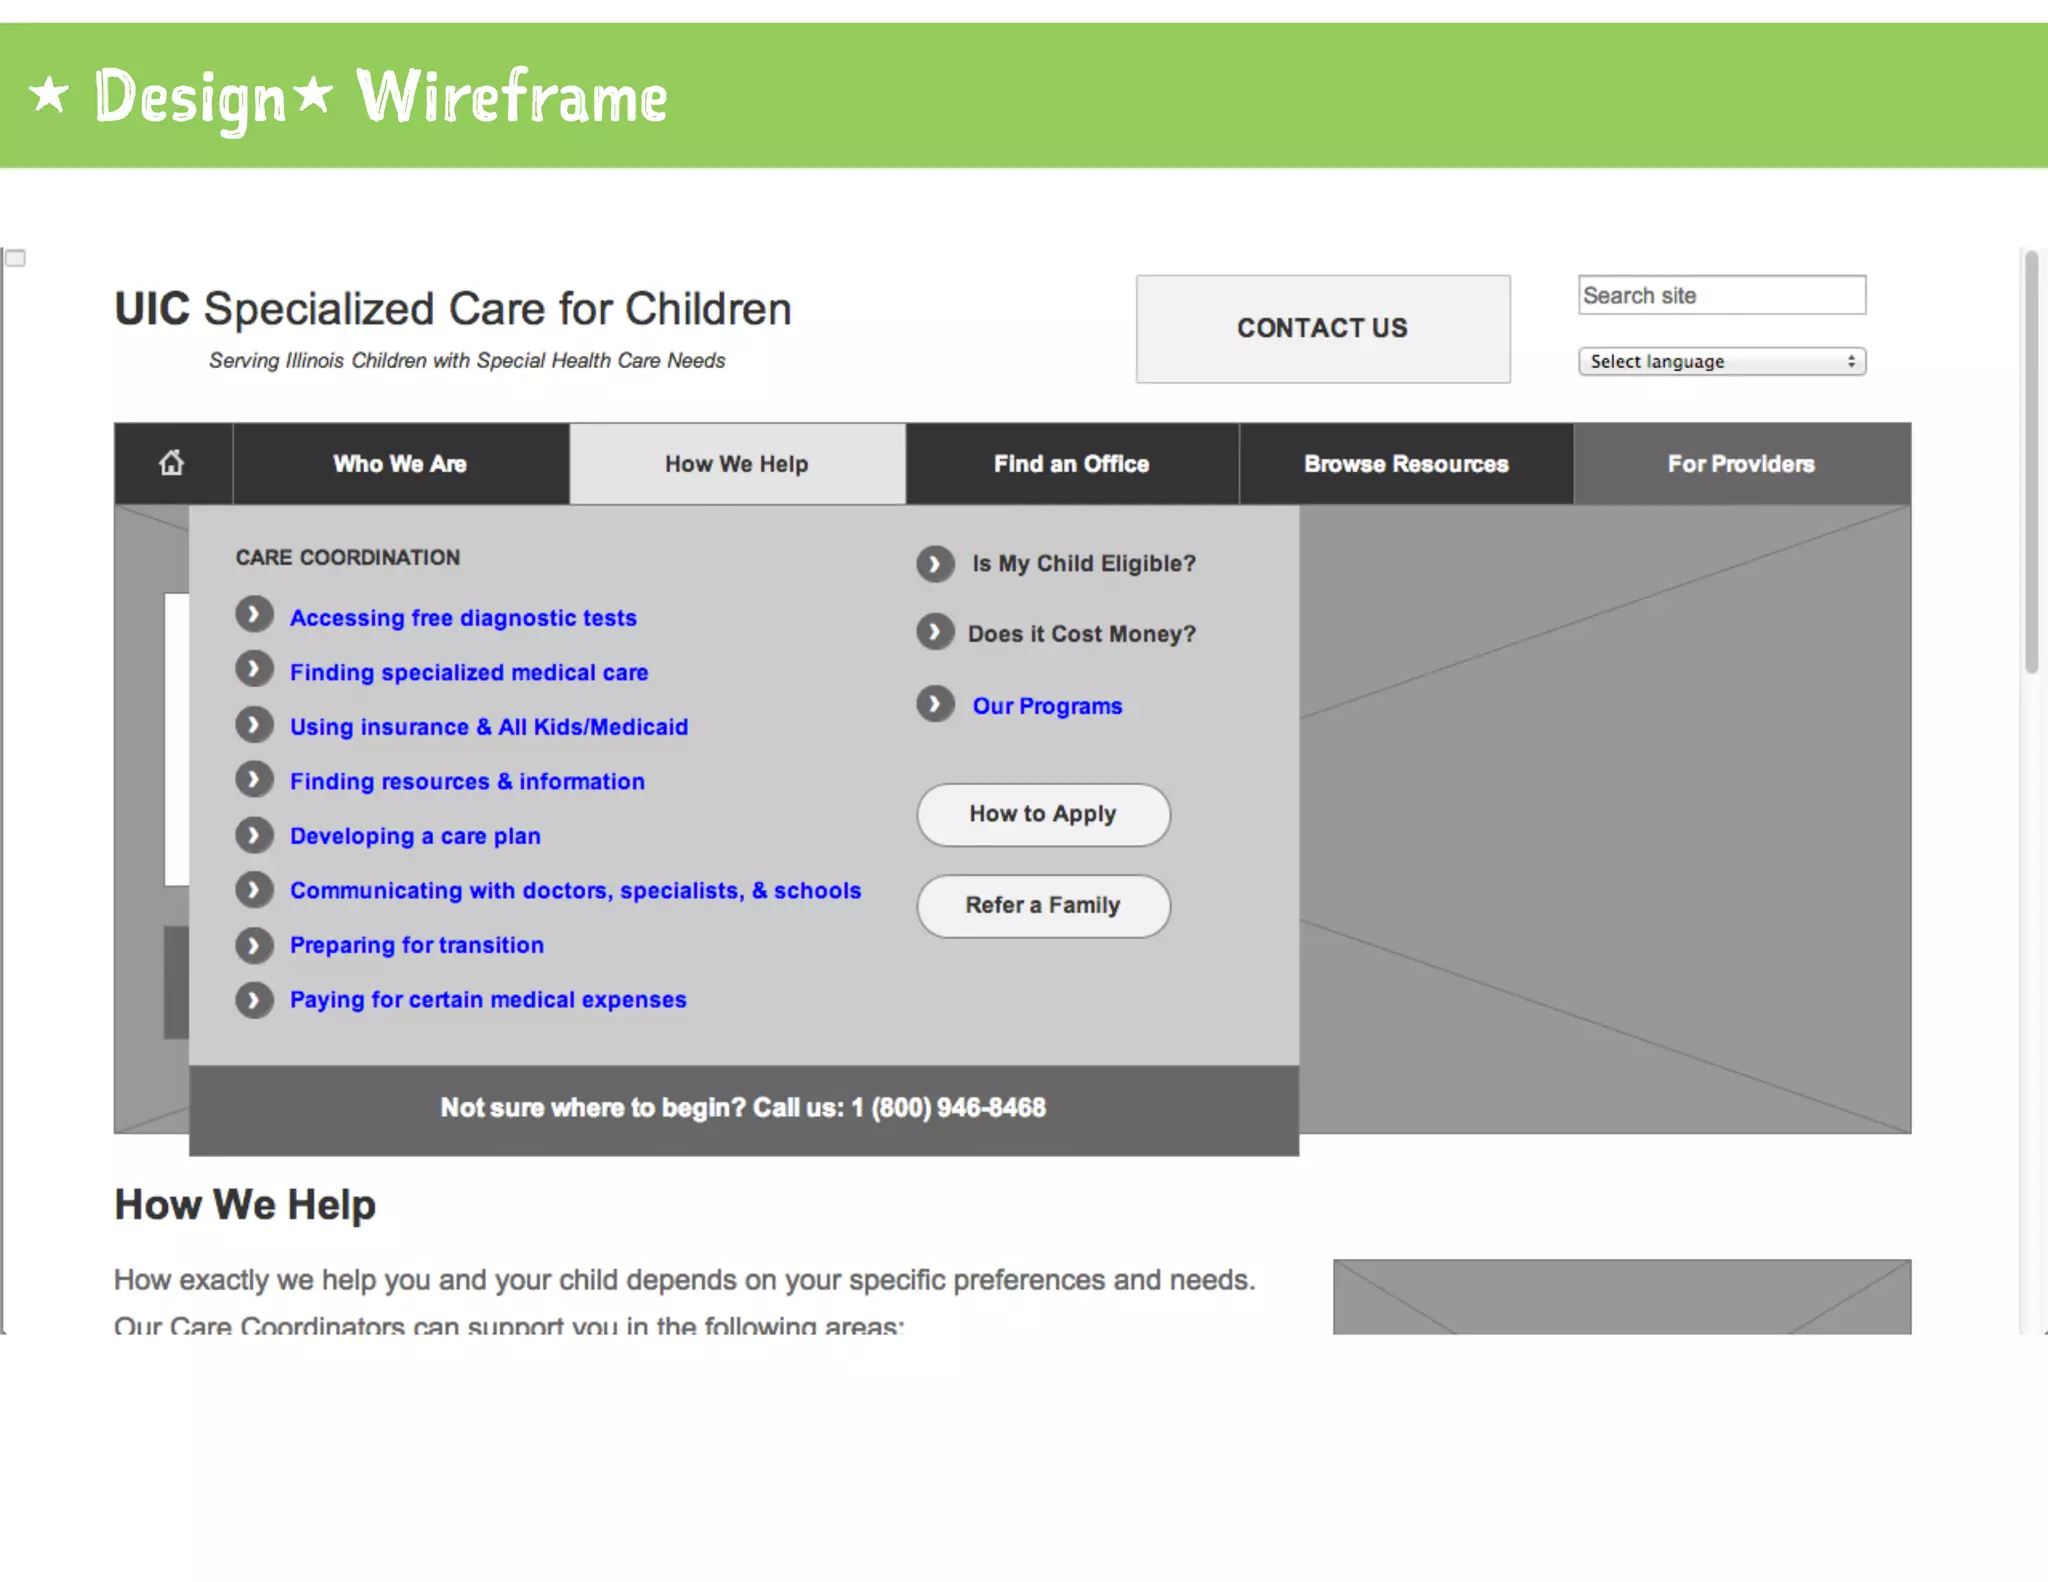Screen dimensions: 2048x1582
Task: Click arrow icon beside Finding specialized medical care
Action: [x=254, y=669]
